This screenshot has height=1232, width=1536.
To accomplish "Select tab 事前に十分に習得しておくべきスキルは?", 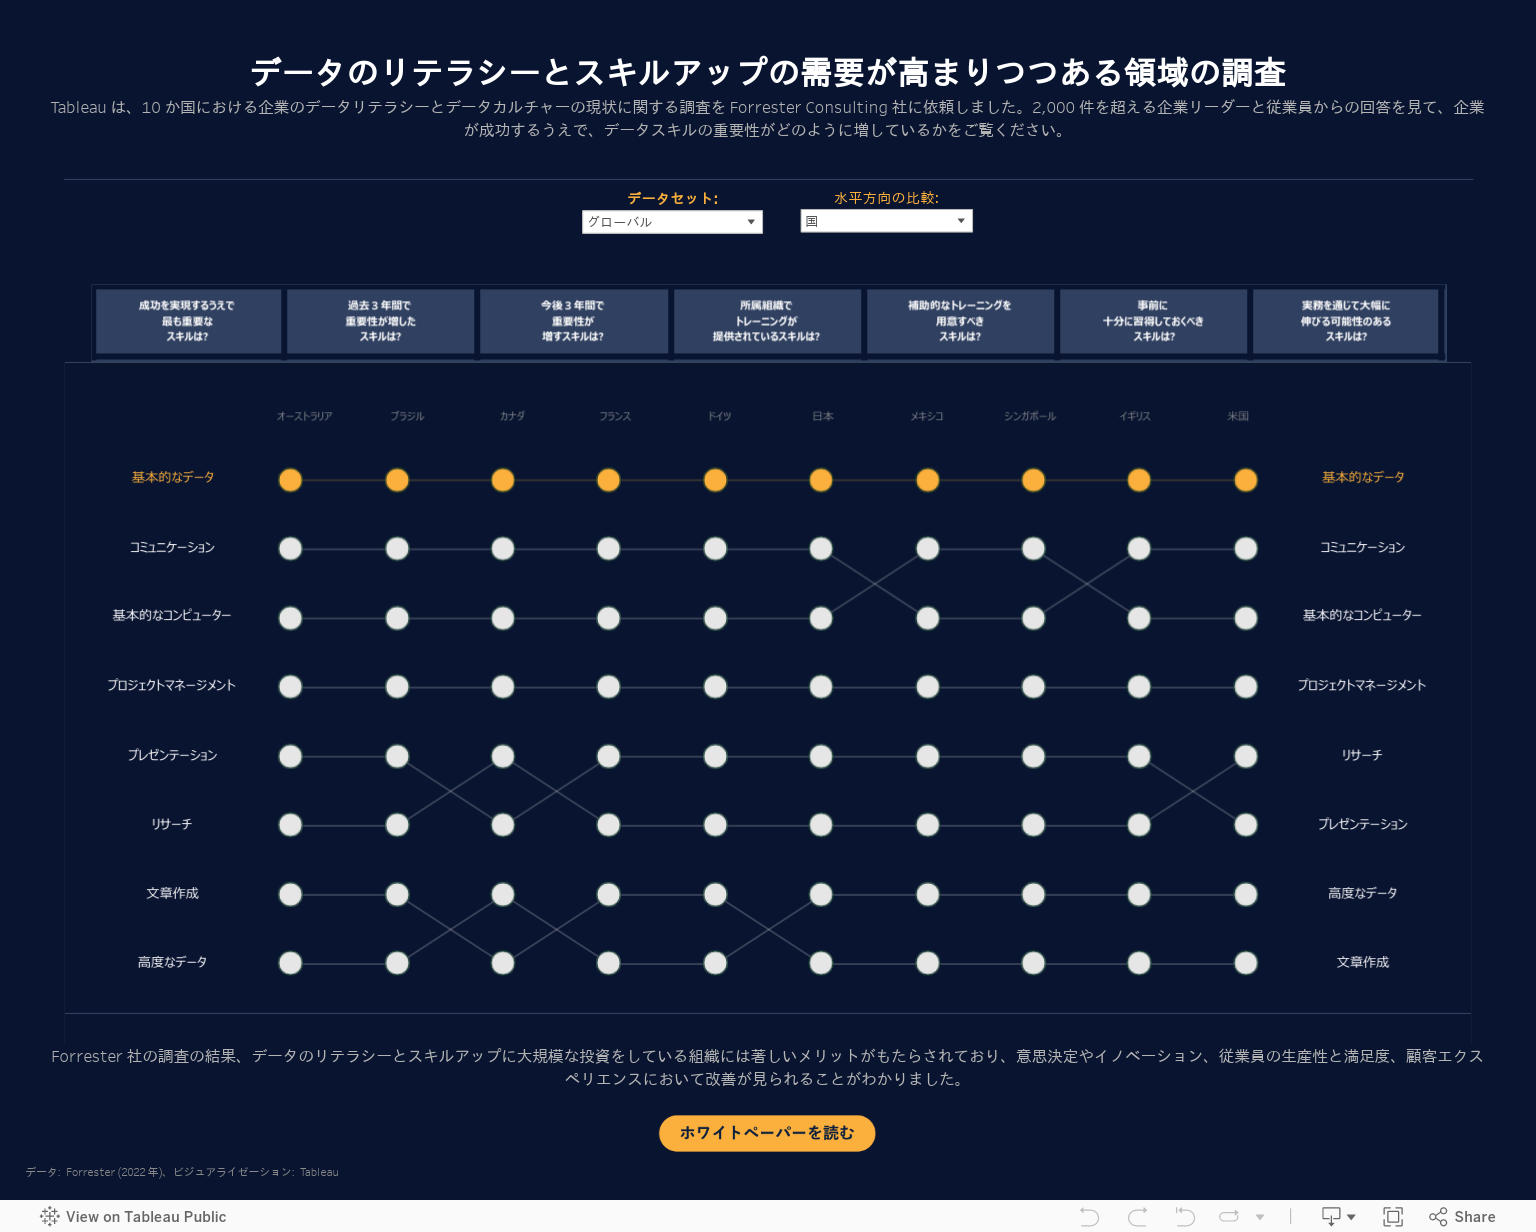I will pos(1153,321).
